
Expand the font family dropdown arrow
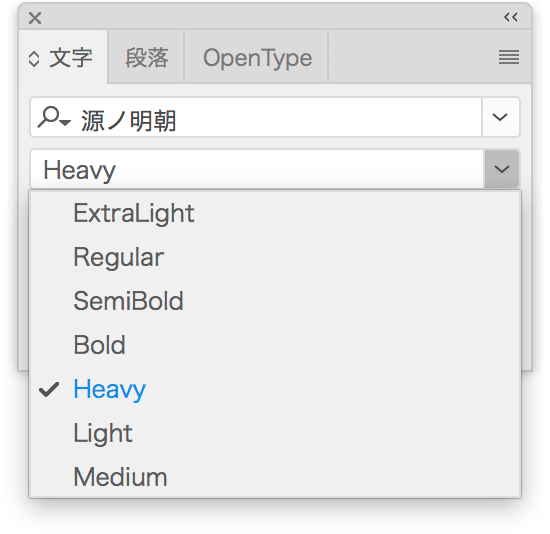coord(500,117)
